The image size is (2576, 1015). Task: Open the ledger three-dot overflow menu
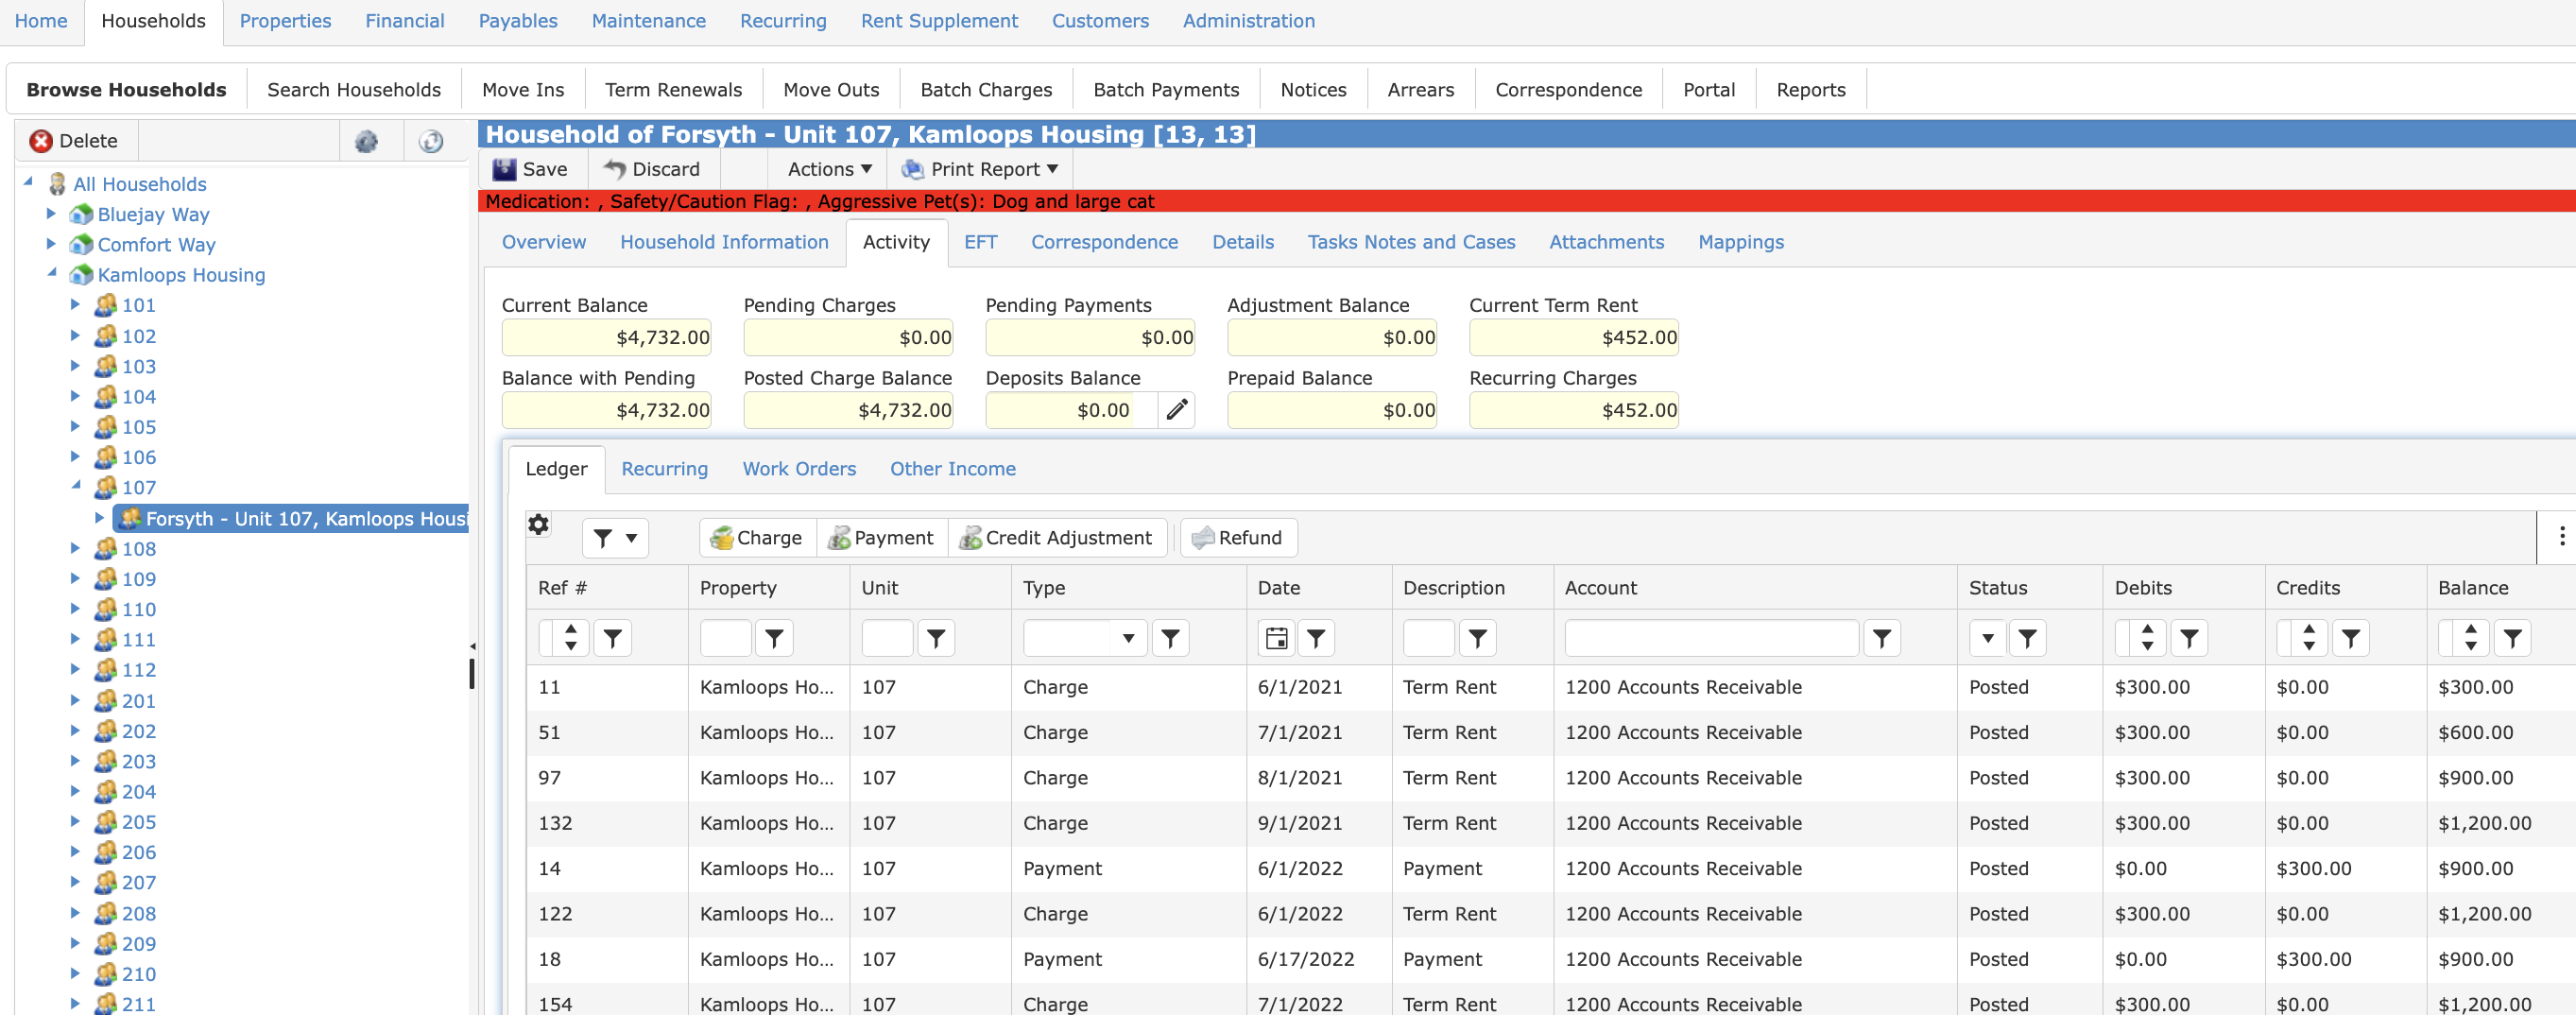click(2561, 537)
